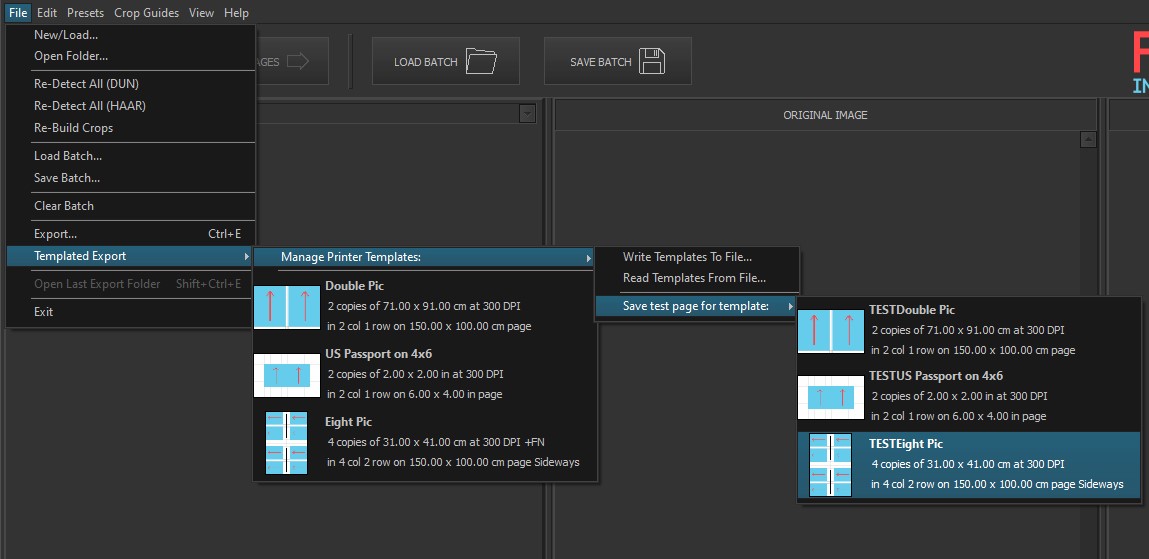Choose the TESTEight Pic test page icon
1149x559 pixels.
tap(830, 465)
